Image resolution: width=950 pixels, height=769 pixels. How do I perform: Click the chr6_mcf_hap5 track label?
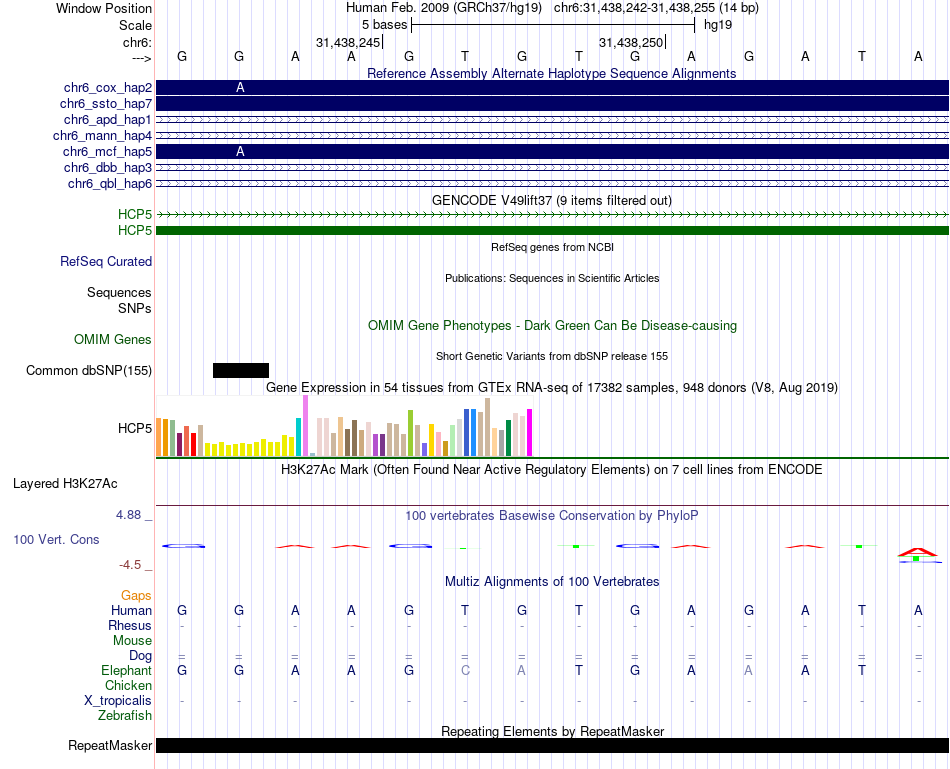pos(107,151)
